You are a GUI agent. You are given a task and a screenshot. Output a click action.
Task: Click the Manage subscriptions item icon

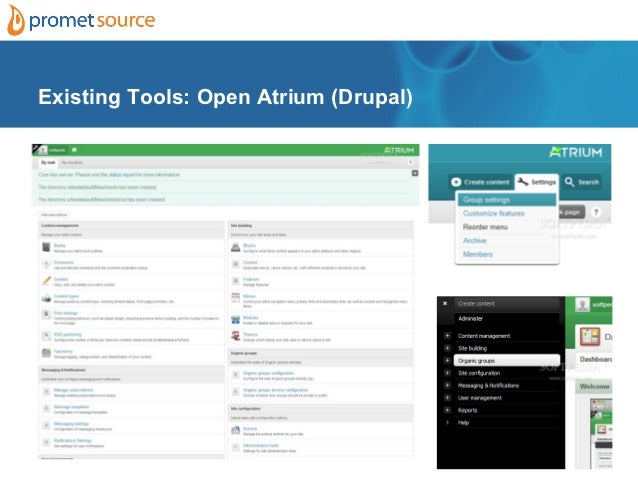point(46,392)
